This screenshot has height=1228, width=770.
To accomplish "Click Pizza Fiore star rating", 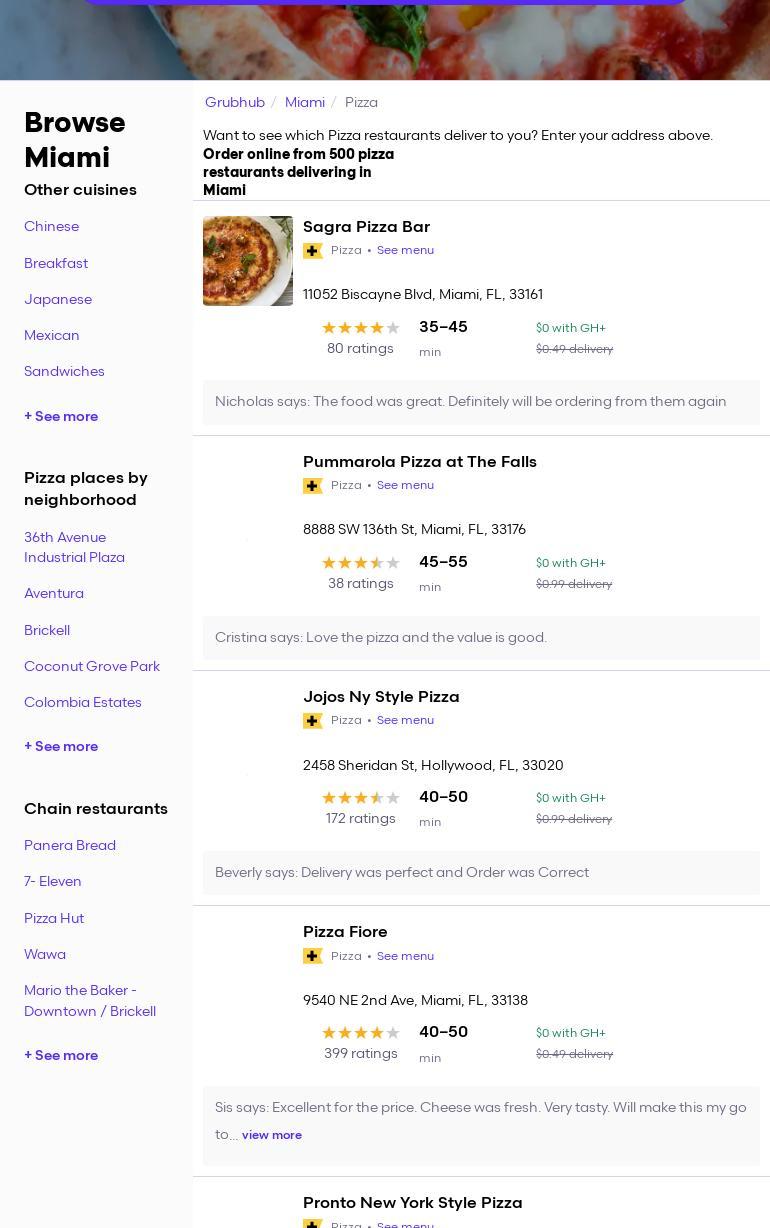I will coord(360,1033).
